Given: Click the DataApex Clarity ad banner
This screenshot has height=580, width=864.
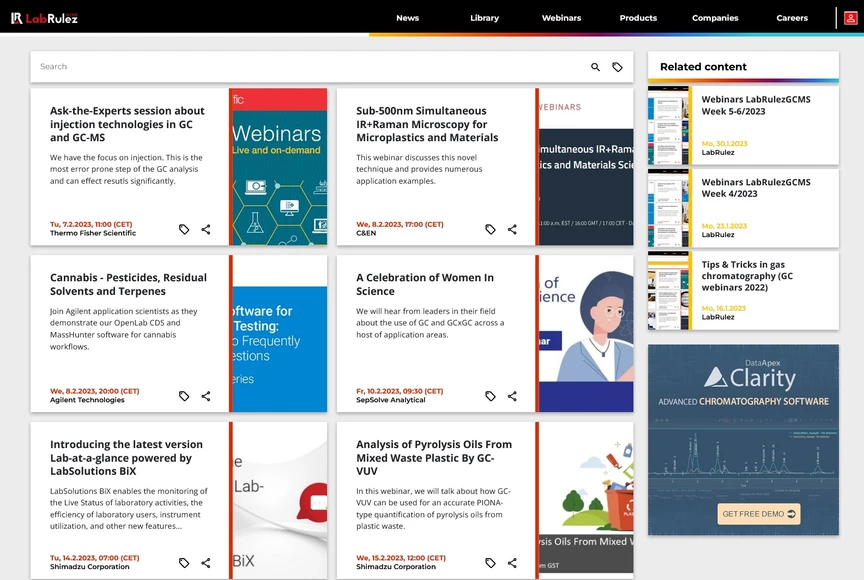Looking at the screenshot, I should (x=743, y=440).
